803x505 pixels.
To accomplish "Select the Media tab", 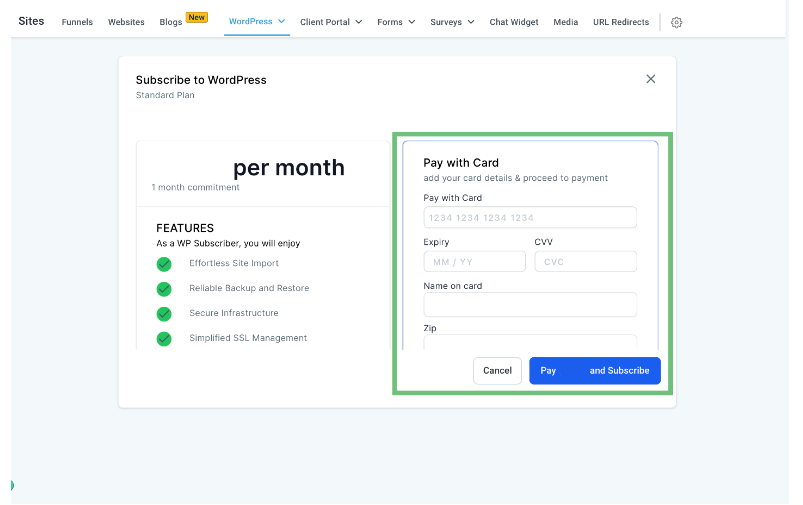I will [565, 22].
